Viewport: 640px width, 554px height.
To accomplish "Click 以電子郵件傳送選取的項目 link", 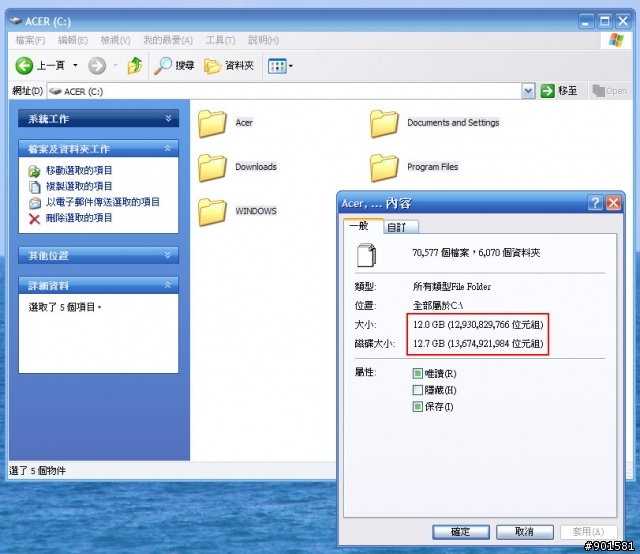I will [102, 202].
